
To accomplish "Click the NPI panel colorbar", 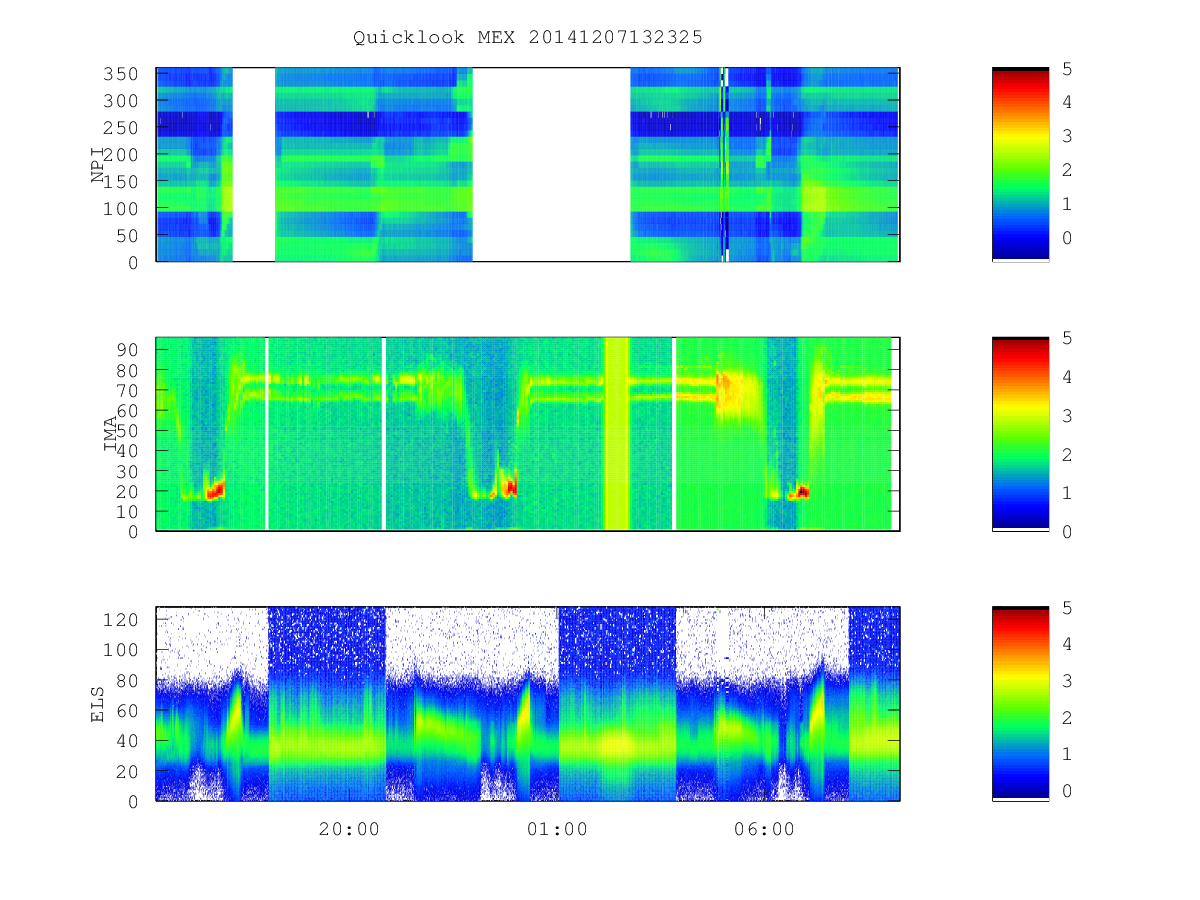I will point(1020,165).
